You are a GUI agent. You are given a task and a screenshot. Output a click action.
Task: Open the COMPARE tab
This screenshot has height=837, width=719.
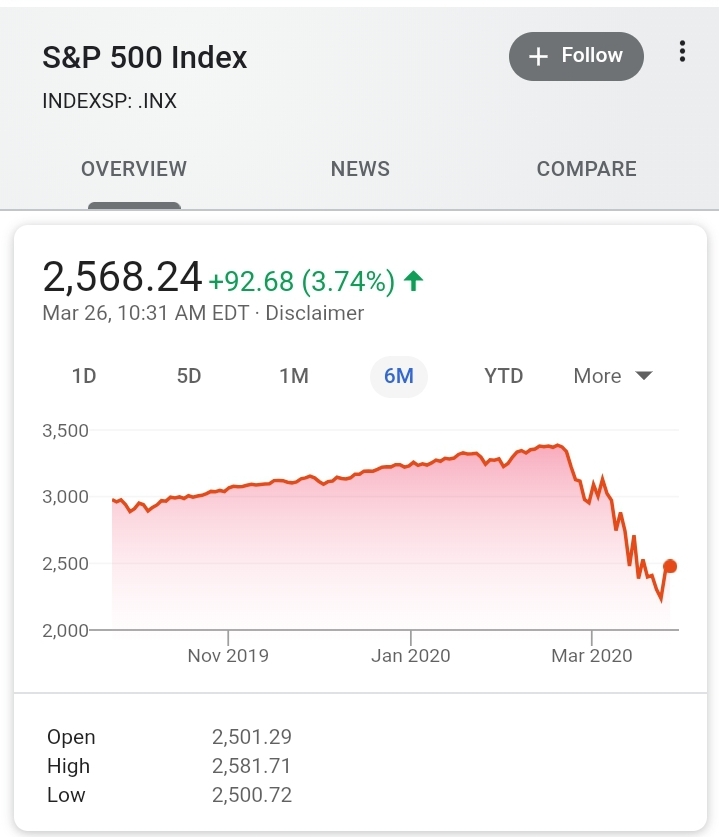(x=587, y=169)
